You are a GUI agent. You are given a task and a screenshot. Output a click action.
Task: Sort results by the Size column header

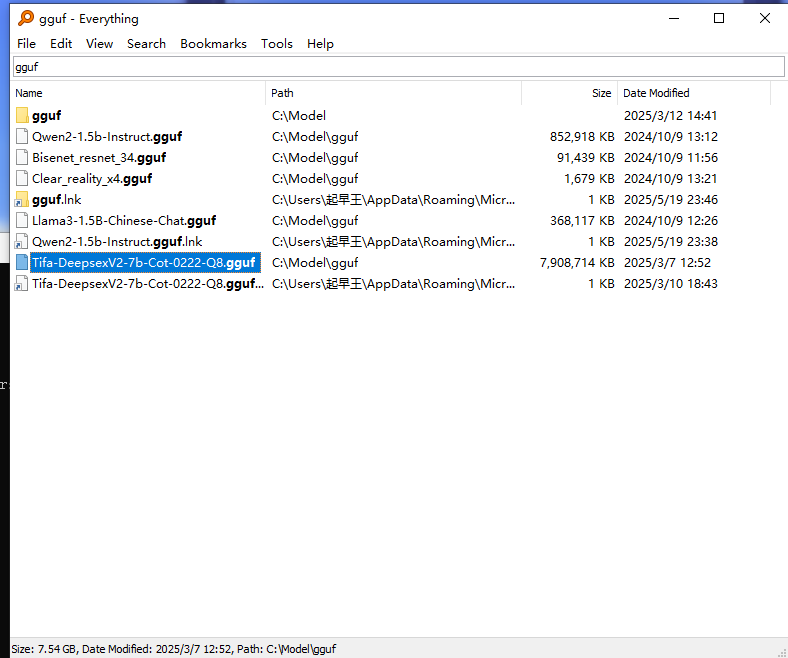pos(570,93)
